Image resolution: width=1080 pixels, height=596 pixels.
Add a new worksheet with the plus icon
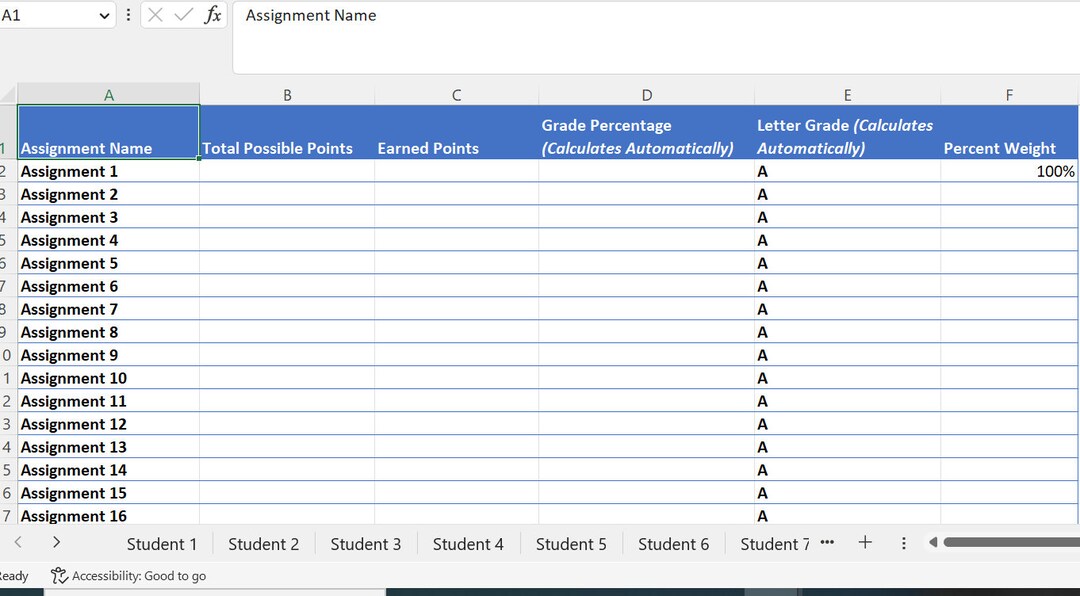864,542
